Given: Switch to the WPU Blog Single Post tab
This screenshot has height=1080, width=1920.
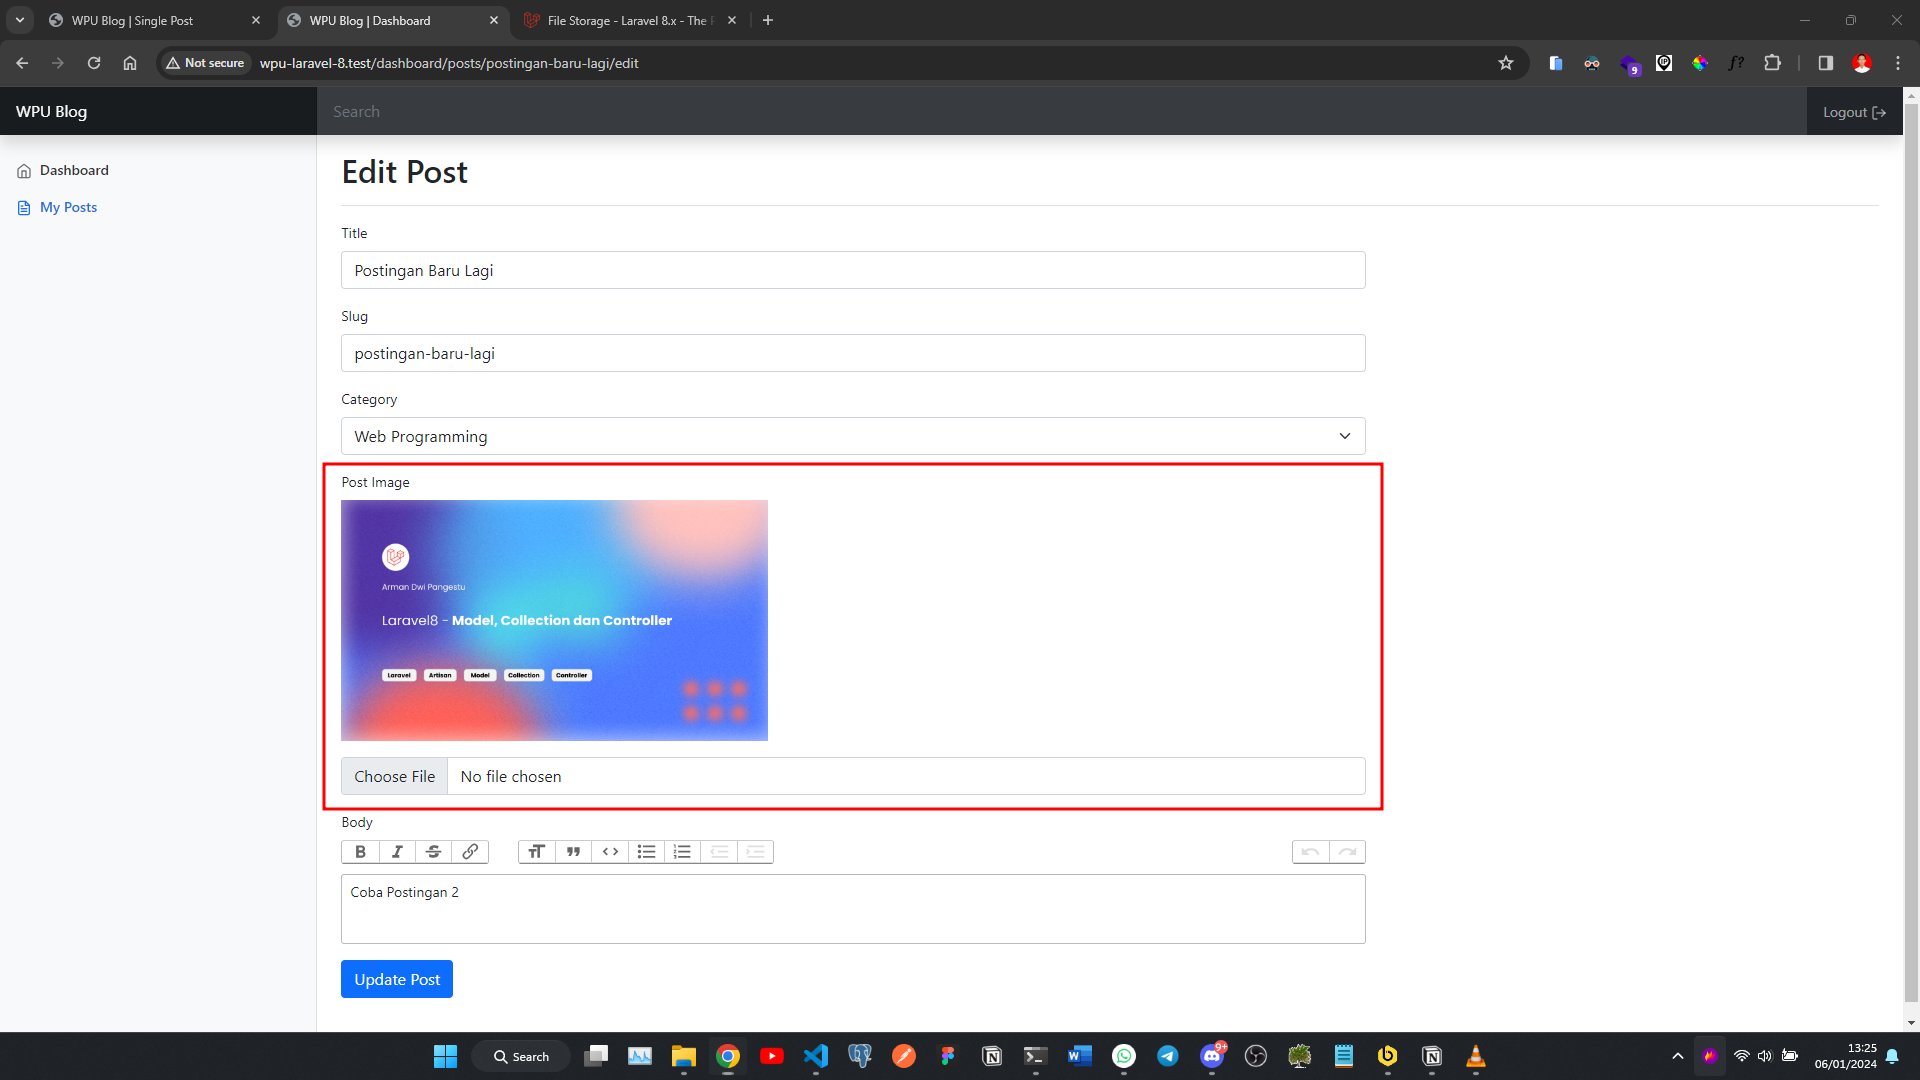Looking at the screenshot, I should tap(140, 20).
